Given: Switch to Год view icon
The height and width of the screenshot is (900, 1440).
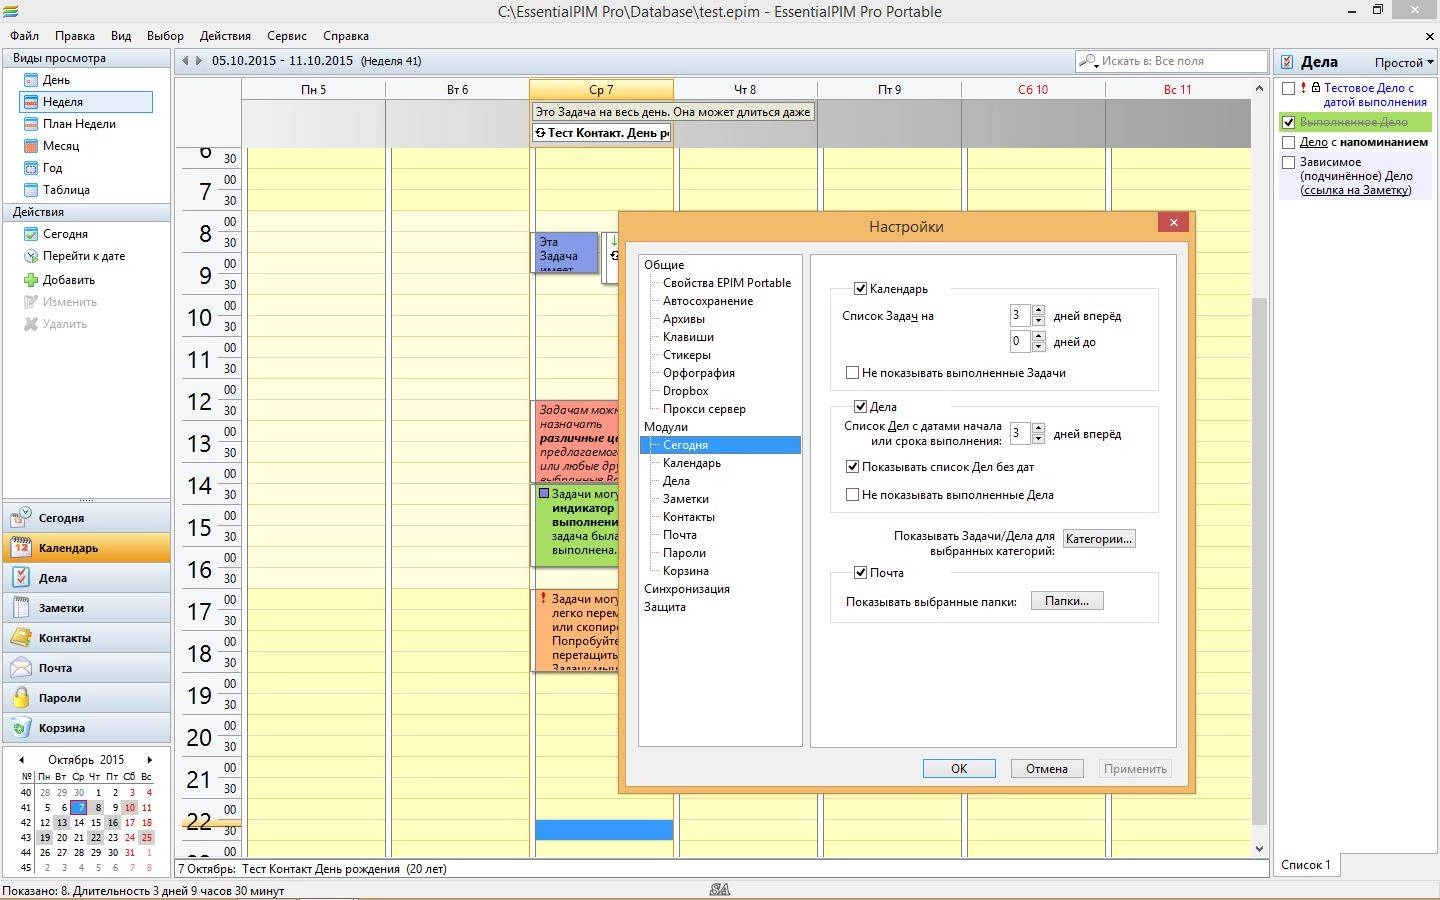Looking at the screenshot, I should point(30,168).
